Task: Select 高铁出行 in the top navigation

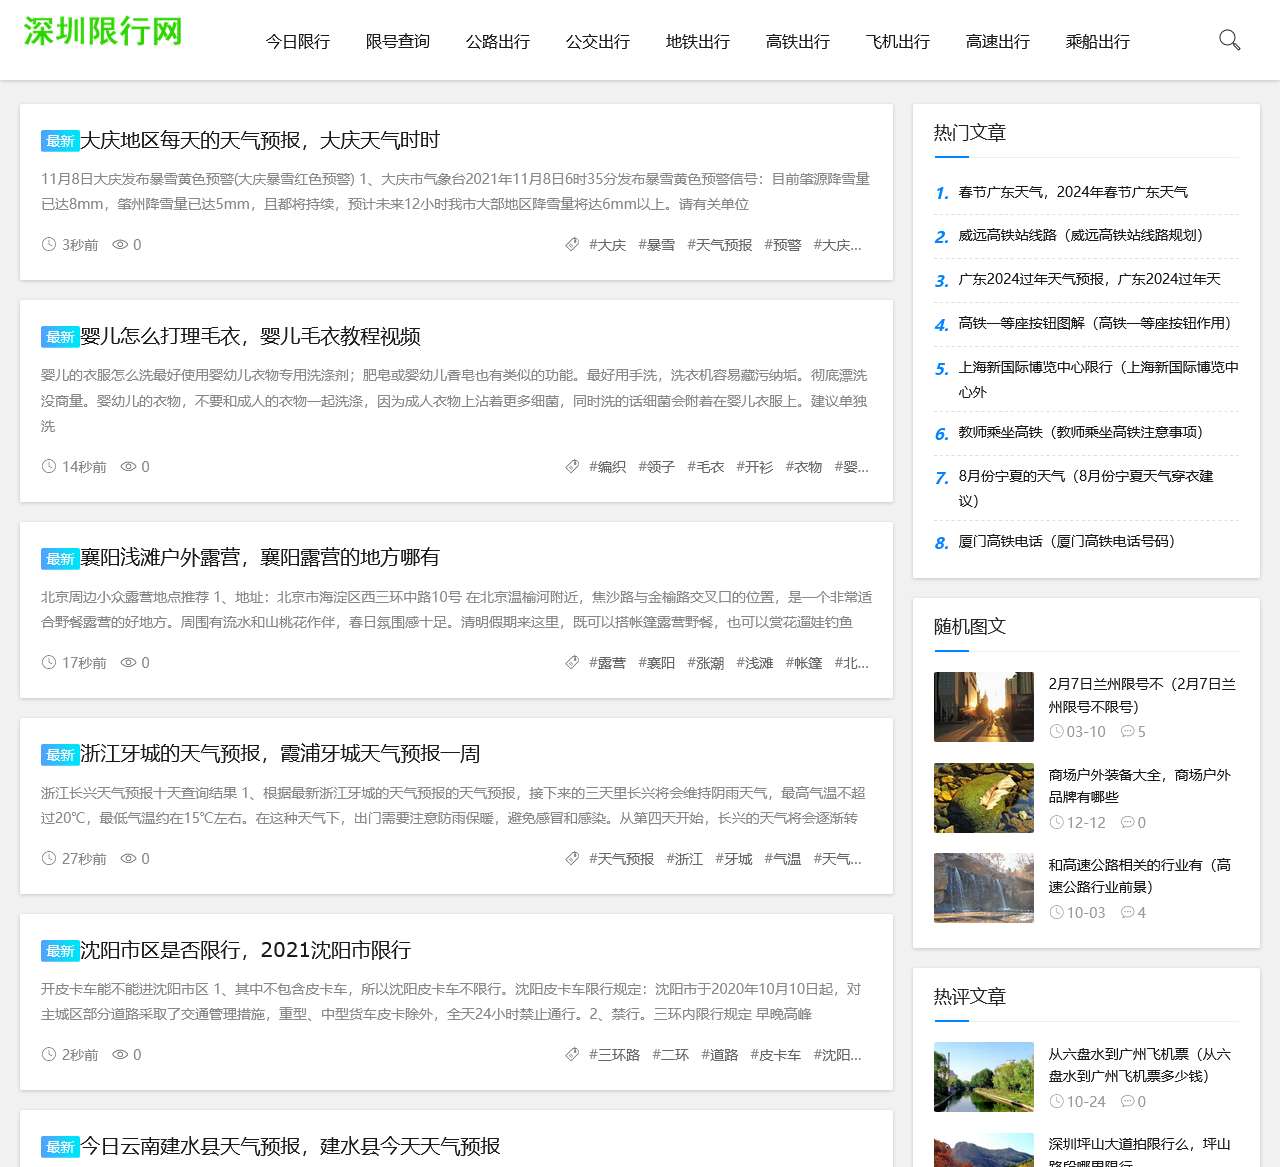Action: [x=797, y=42]
